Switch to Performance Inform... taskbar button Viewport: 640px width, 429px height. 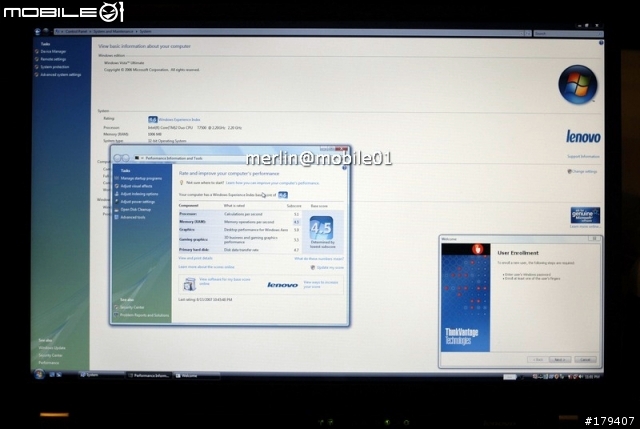tap(149, 376)
